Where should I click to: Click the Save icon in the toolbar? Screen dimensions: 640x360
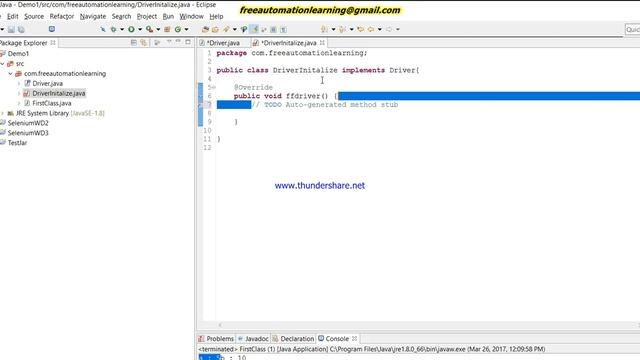11,29
